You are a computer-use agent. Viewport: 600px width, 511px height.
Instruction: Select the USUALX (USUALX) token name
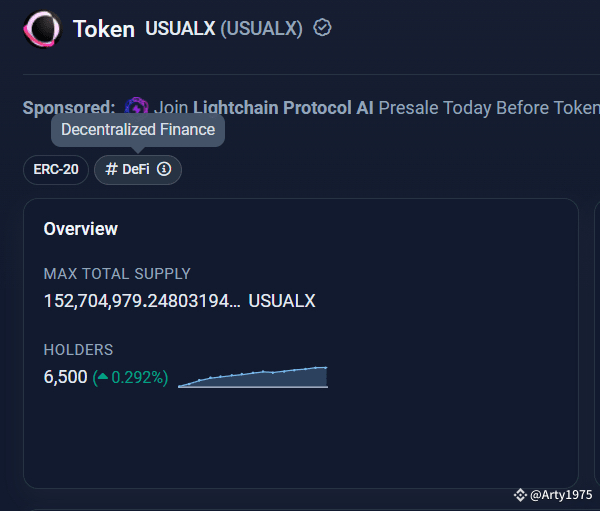click(x=224, y=28)
